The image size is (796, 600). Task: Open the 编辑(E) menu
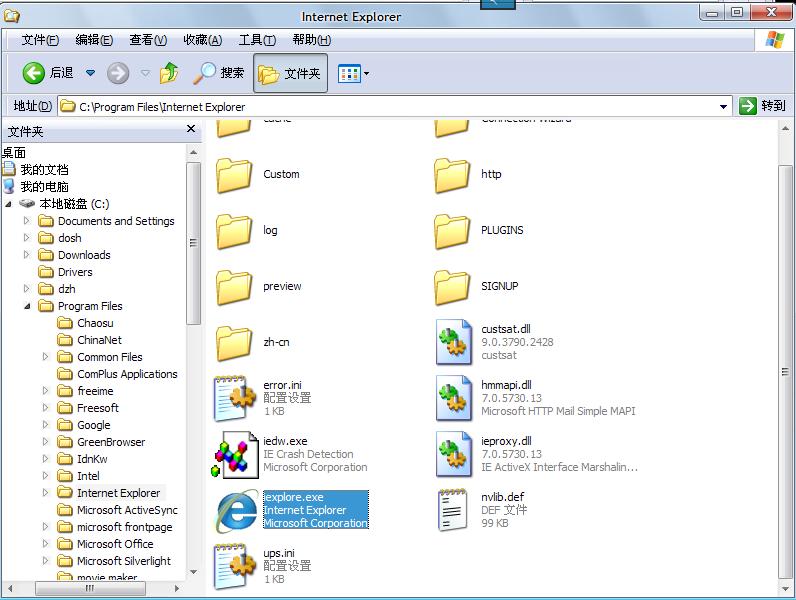(94, 40)
